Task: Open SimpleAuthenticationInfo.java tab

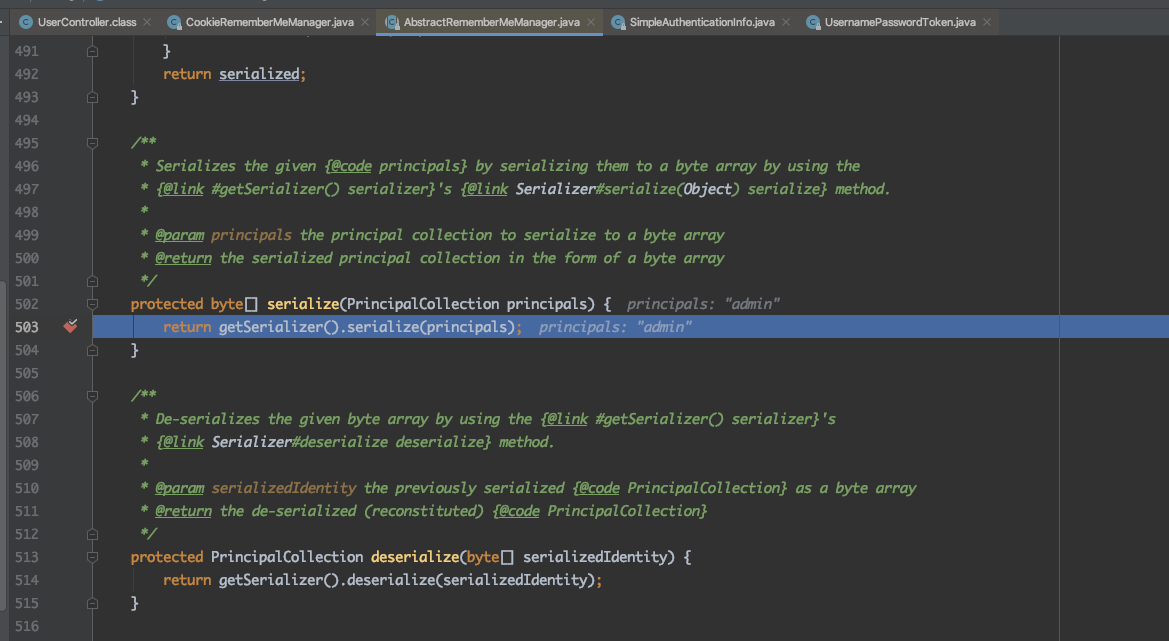Action: coord(702,22)
